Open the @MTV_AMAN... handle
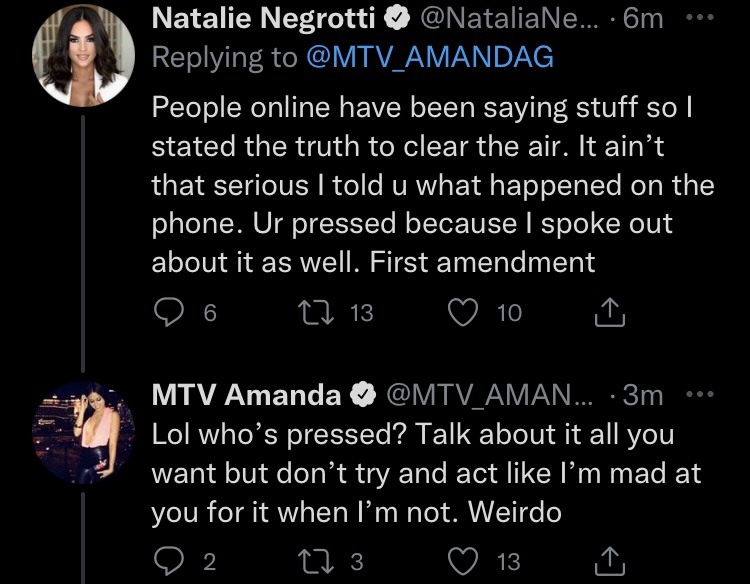 [x=489, y=395]
